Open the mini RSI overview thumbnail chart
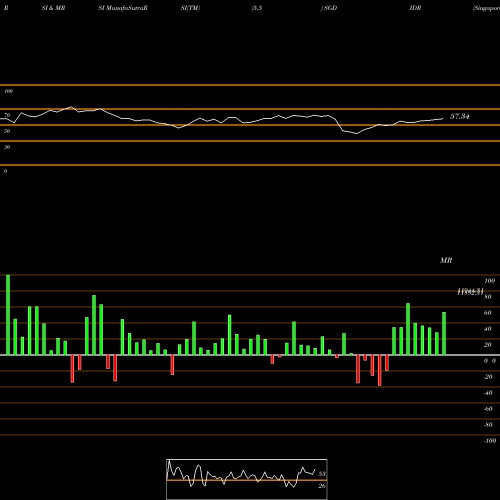This screenshot has width=500, height=500. tap(247, 479)
